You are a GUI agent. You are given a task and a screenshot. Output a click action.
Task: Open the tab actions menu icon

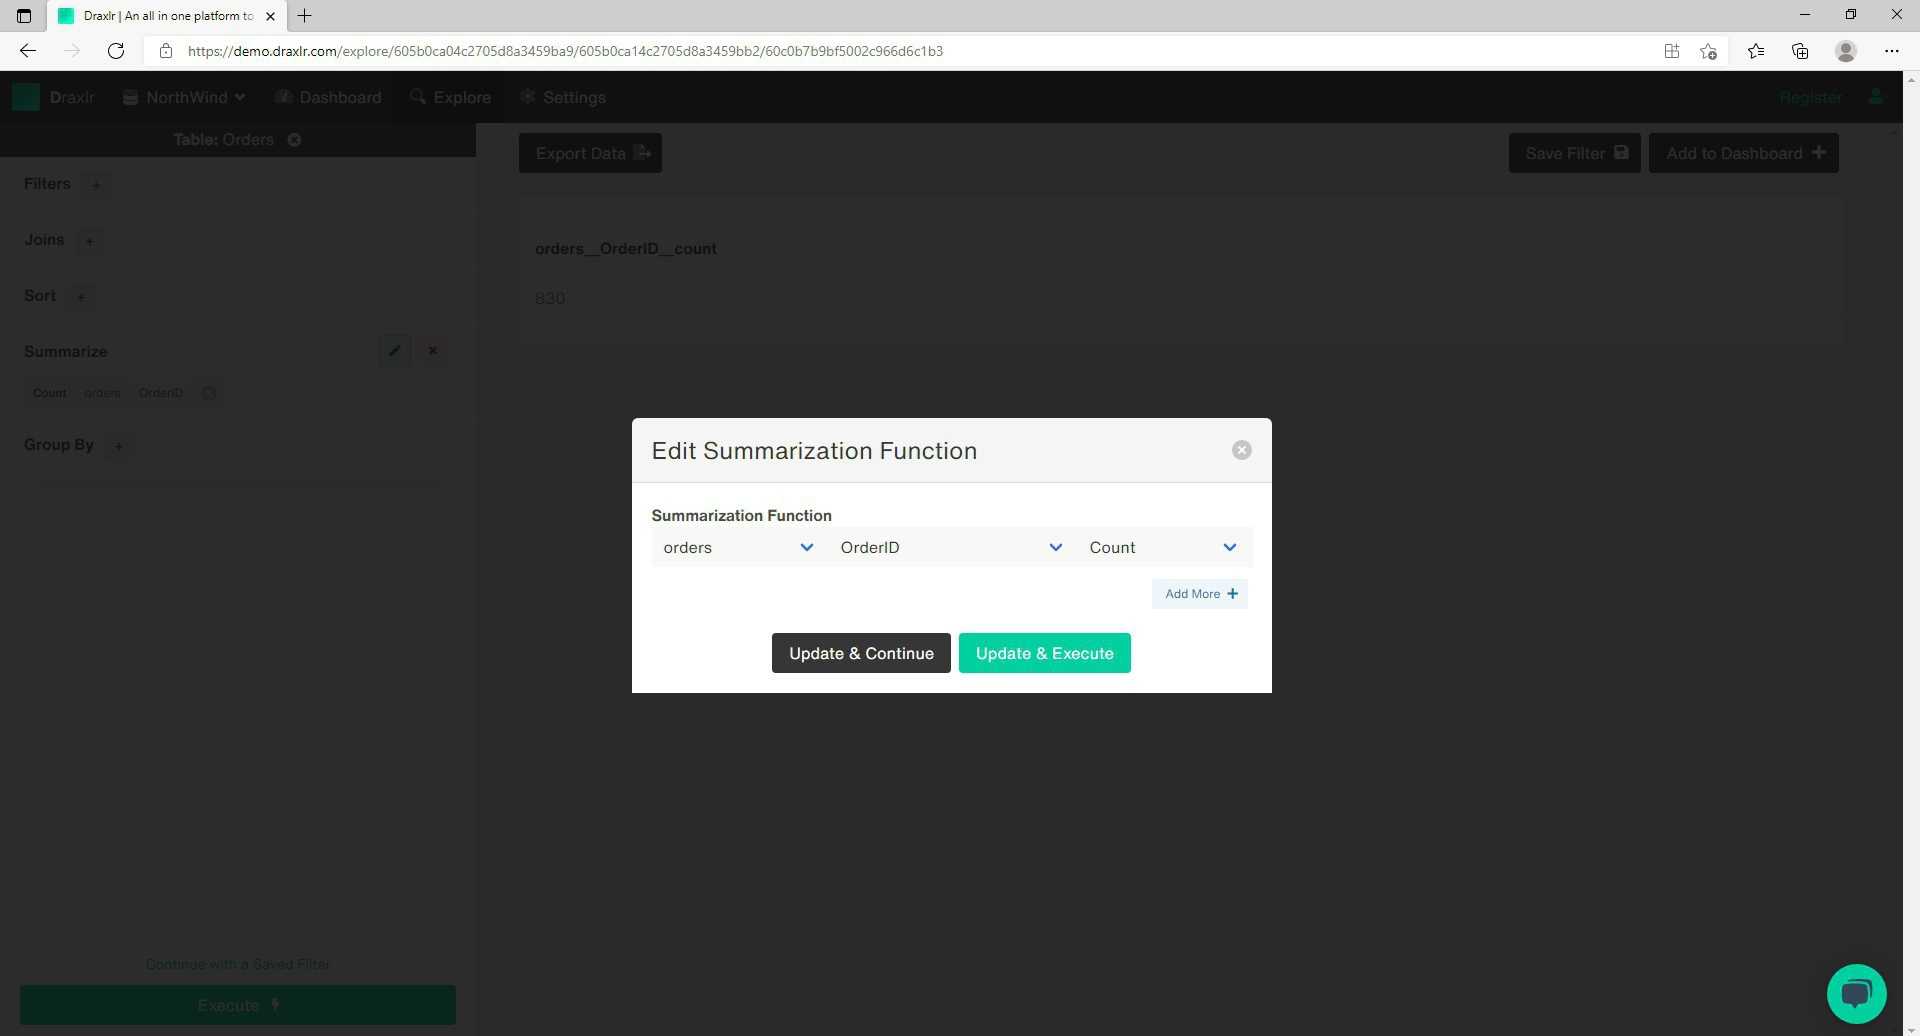24,16
